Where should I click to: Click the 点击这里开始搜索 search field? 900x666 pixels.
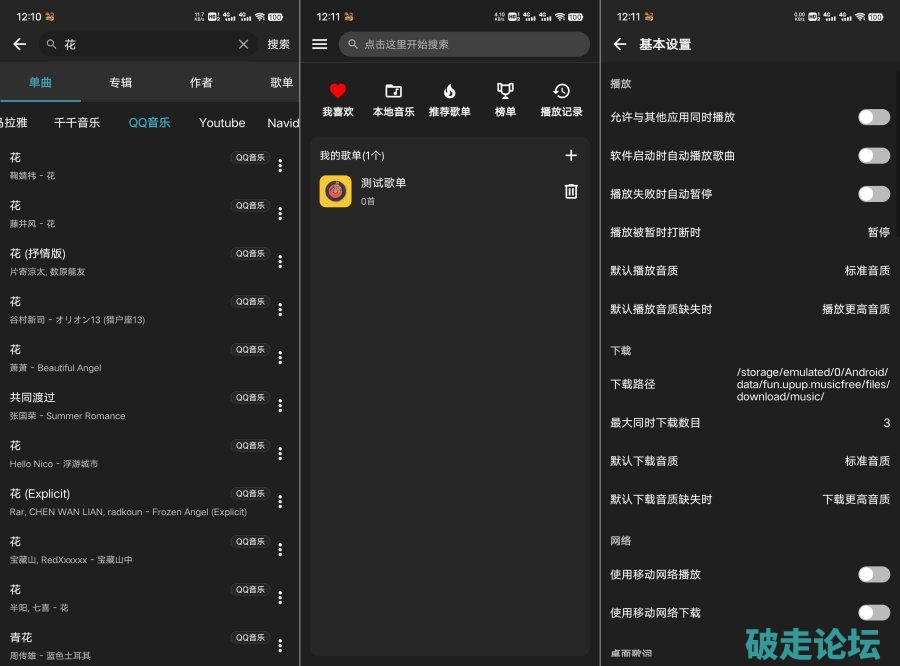[464, 44]
